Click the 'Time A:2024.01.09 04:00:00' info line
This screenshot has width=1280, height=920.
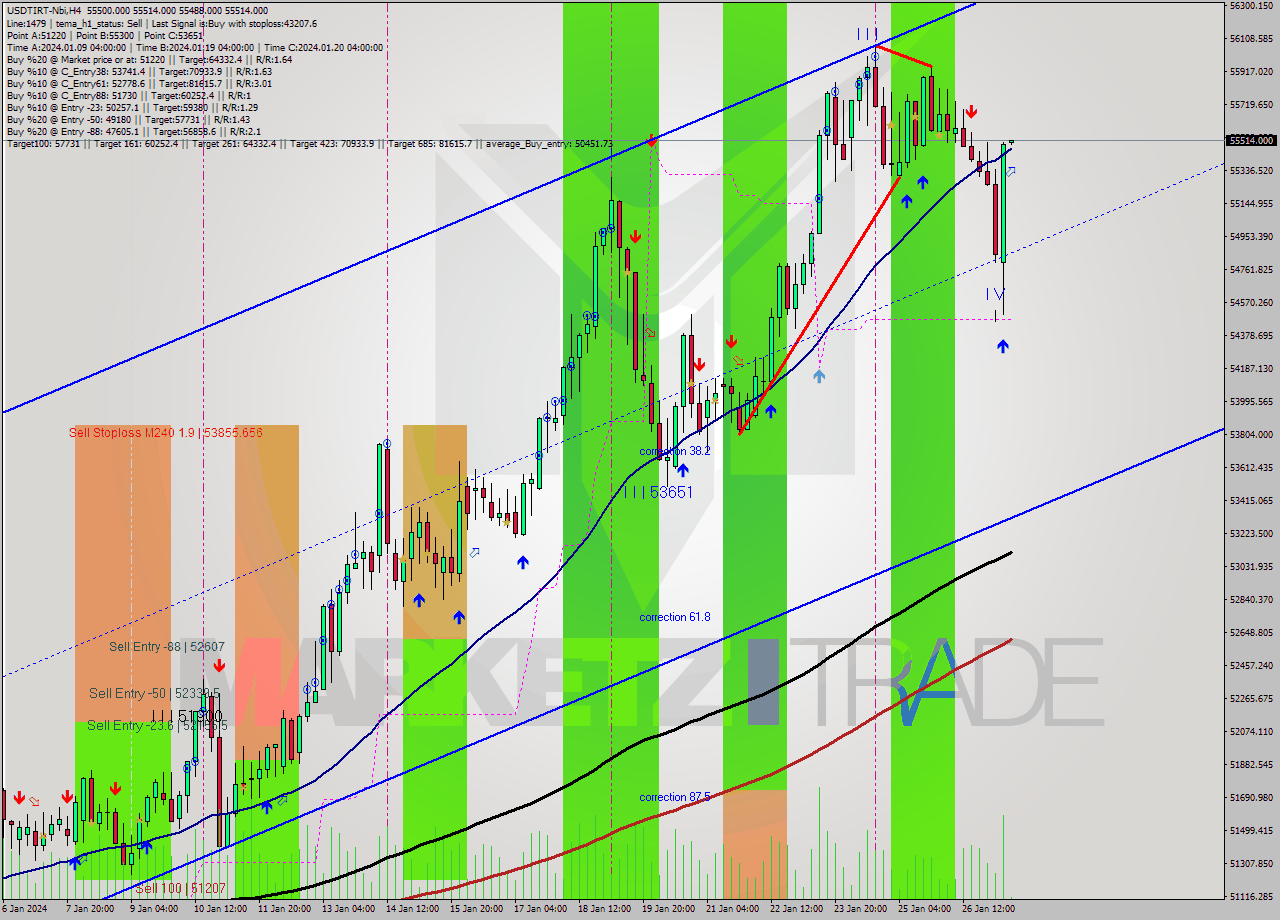(x=195, y=47)
